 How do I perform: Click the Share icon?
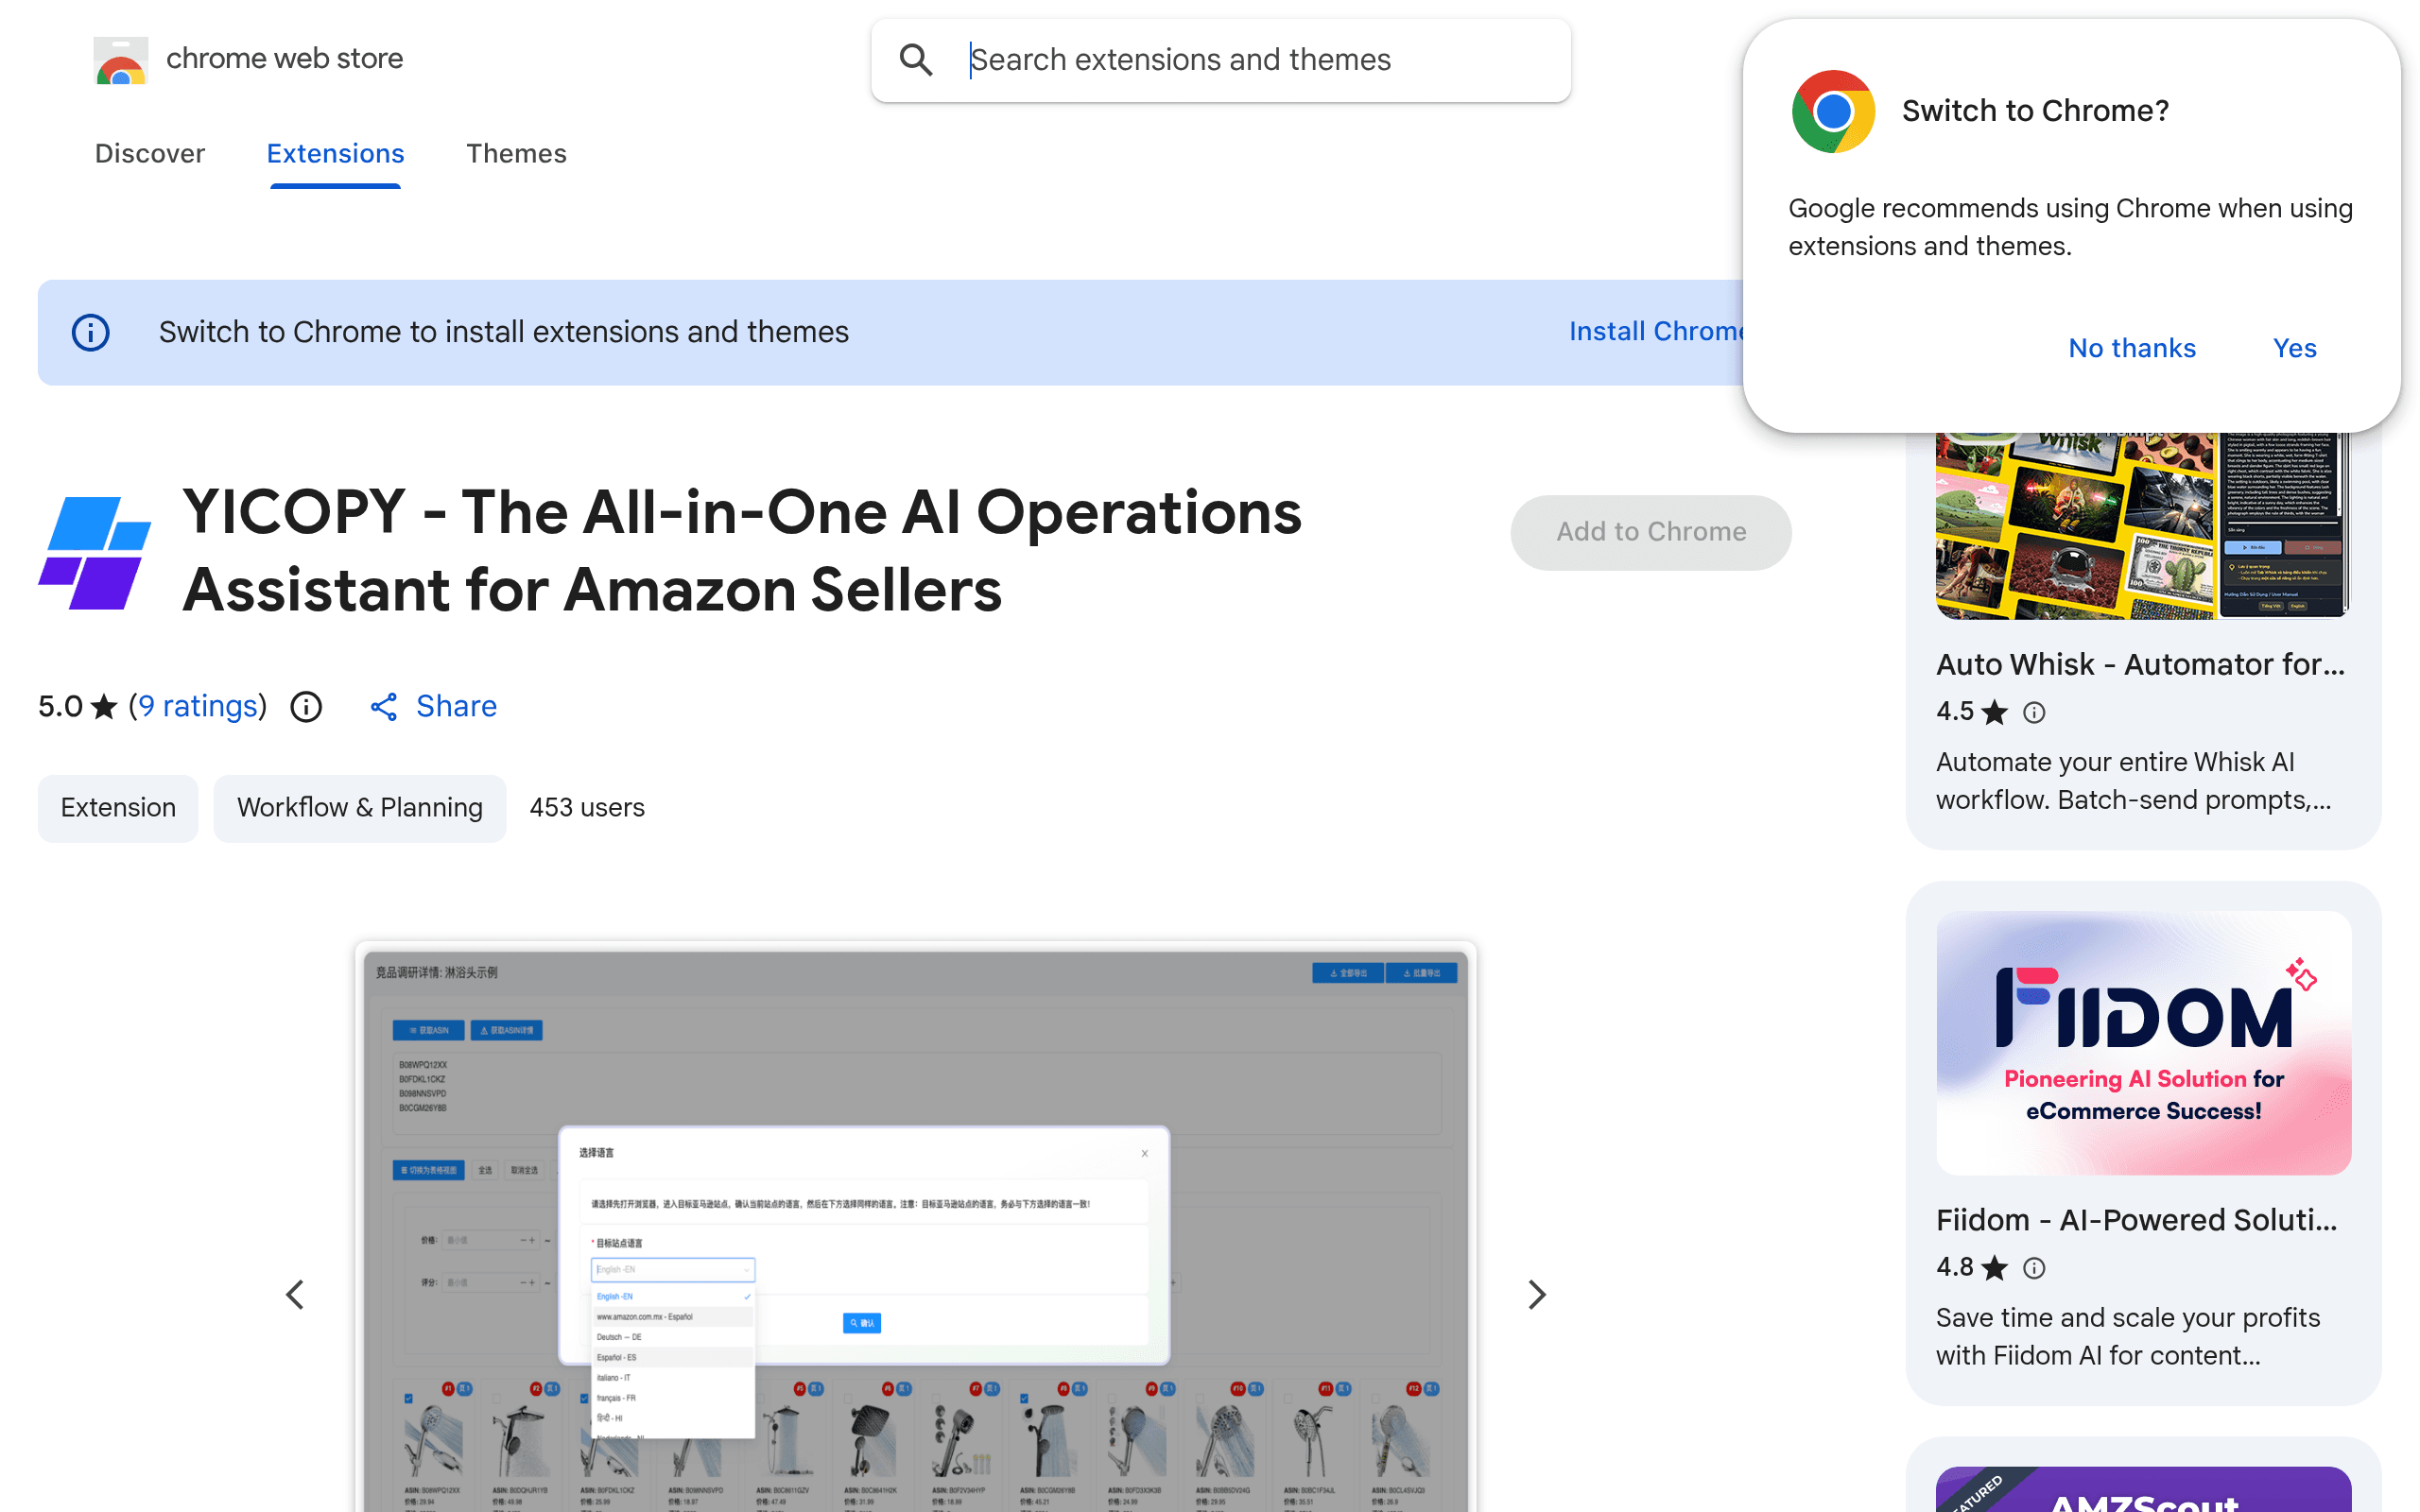click(384, 707)
